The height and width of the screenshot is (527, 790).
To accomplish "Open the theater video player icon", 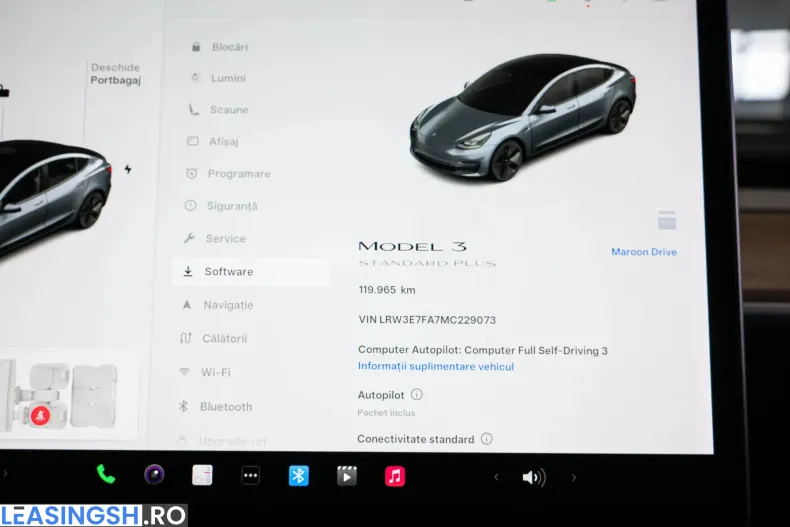I will (347, 476).
